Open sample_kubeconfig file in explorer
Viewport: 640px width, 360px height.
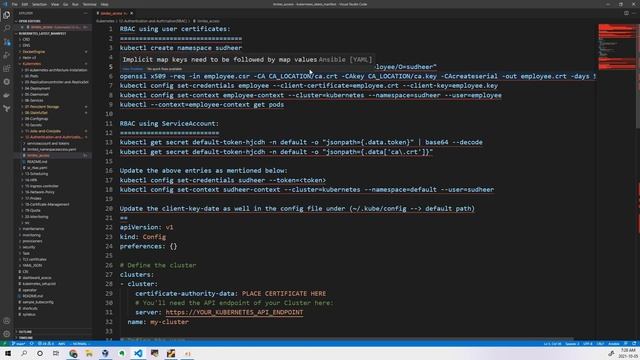[x=38, y=302]
